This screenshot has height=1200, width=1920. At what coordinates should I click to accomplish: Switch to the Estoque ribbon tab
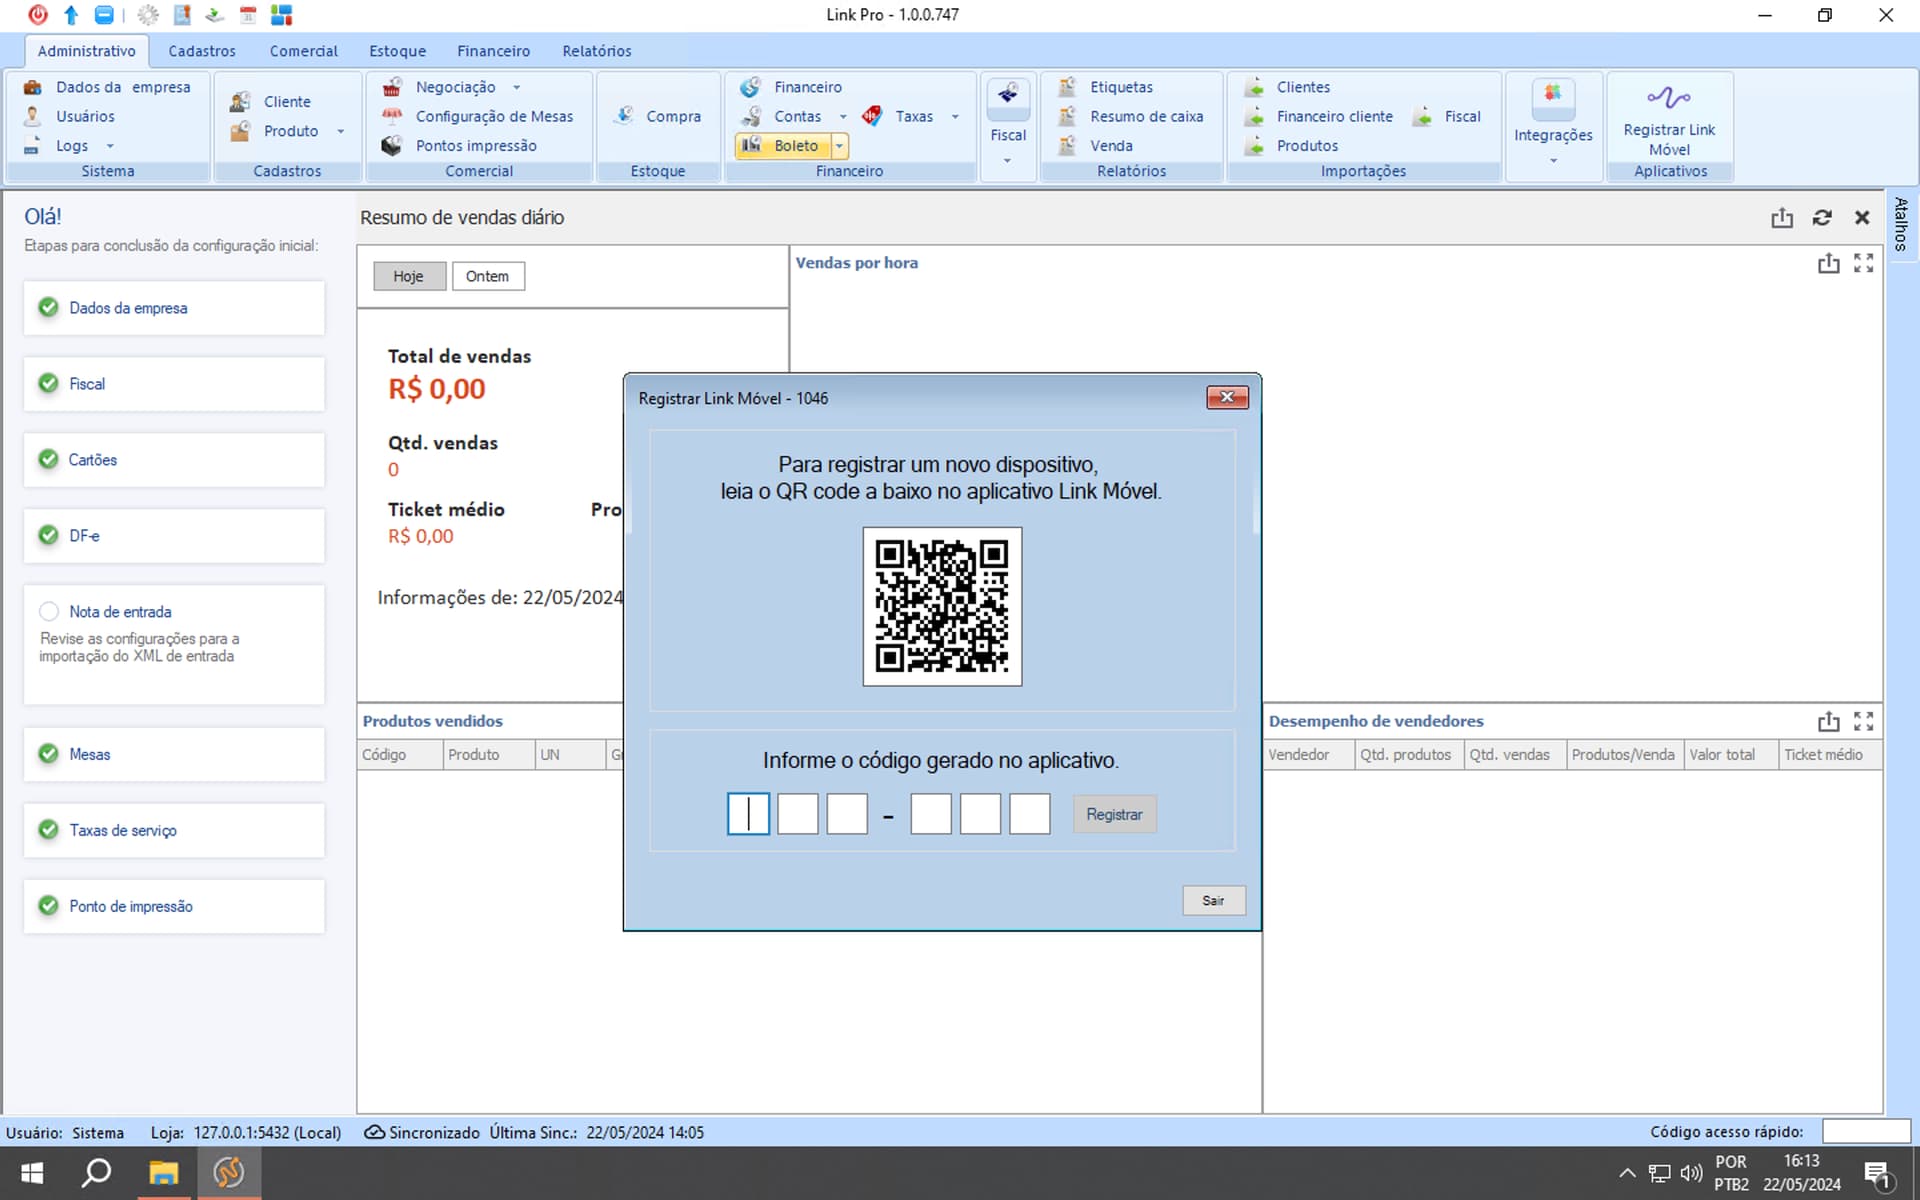pyautogui.click(x=397, y=51)
